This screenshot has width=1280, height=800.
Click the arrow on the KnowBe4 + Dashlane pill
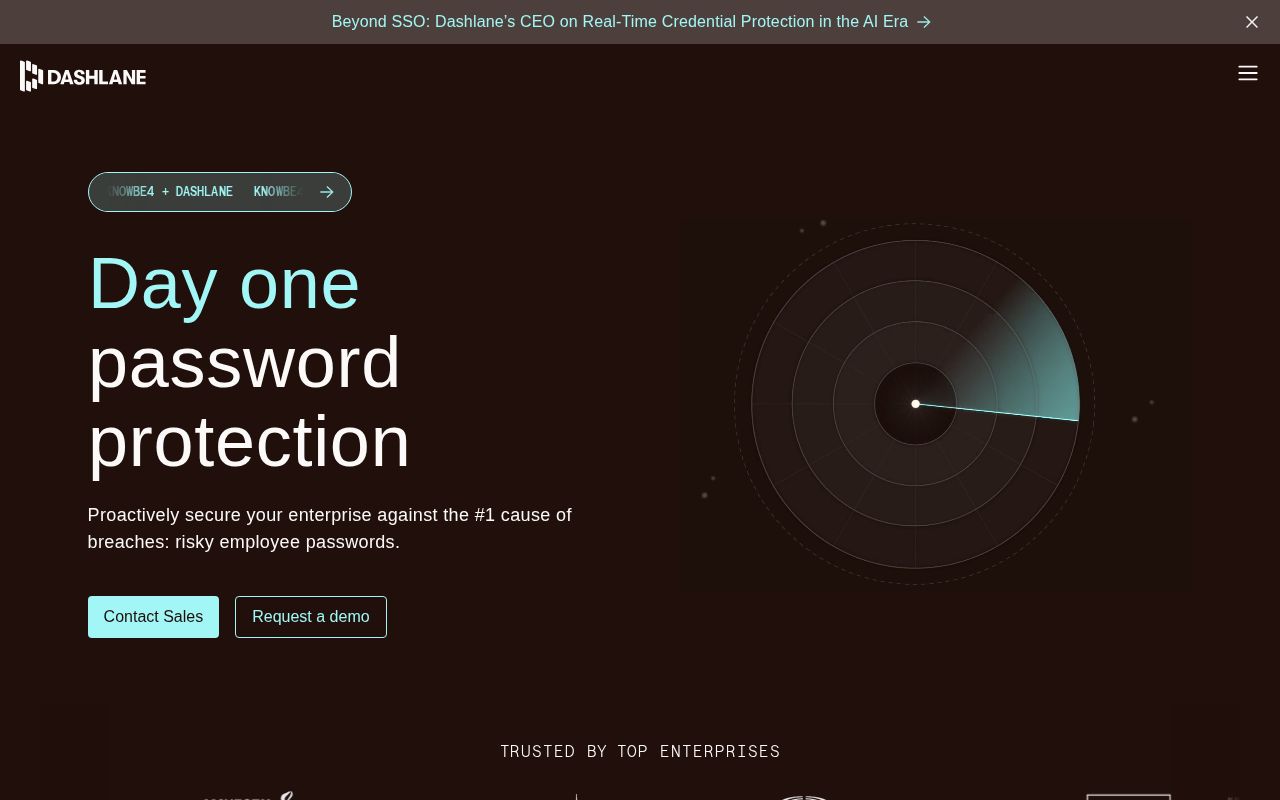[x=326, y=192]
